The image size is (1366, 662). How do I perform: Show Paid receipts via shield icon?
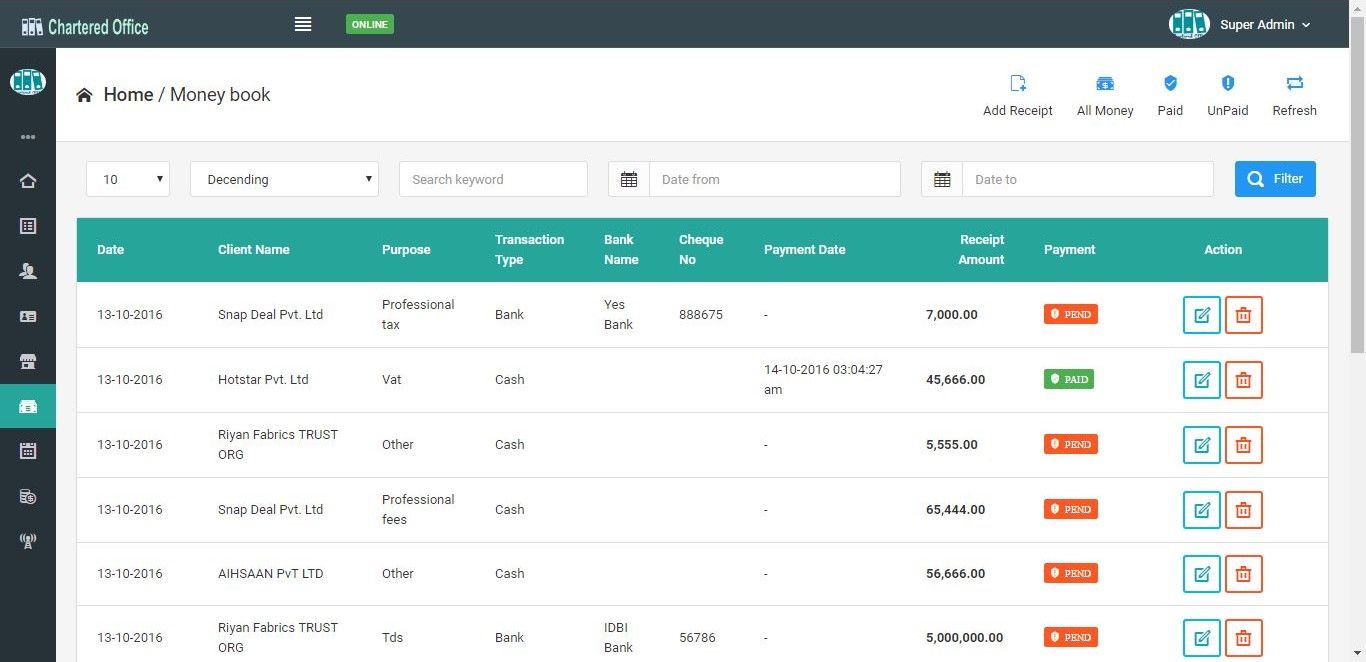click(1170, 84)
